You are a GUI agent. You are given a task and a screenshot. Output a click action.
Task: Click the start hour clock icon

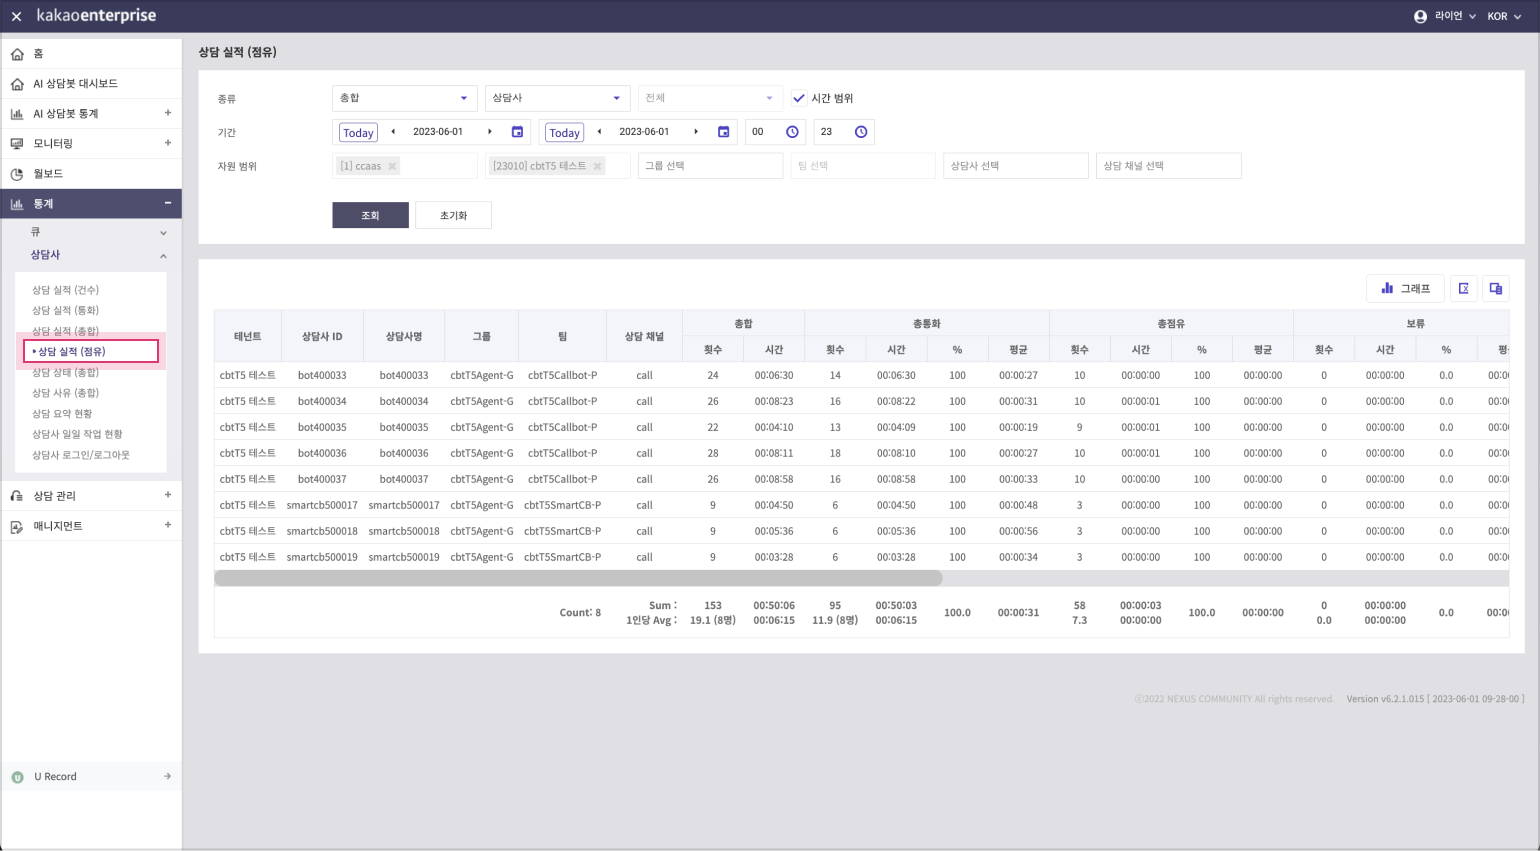pyautogui.click(x=792, y=132)
